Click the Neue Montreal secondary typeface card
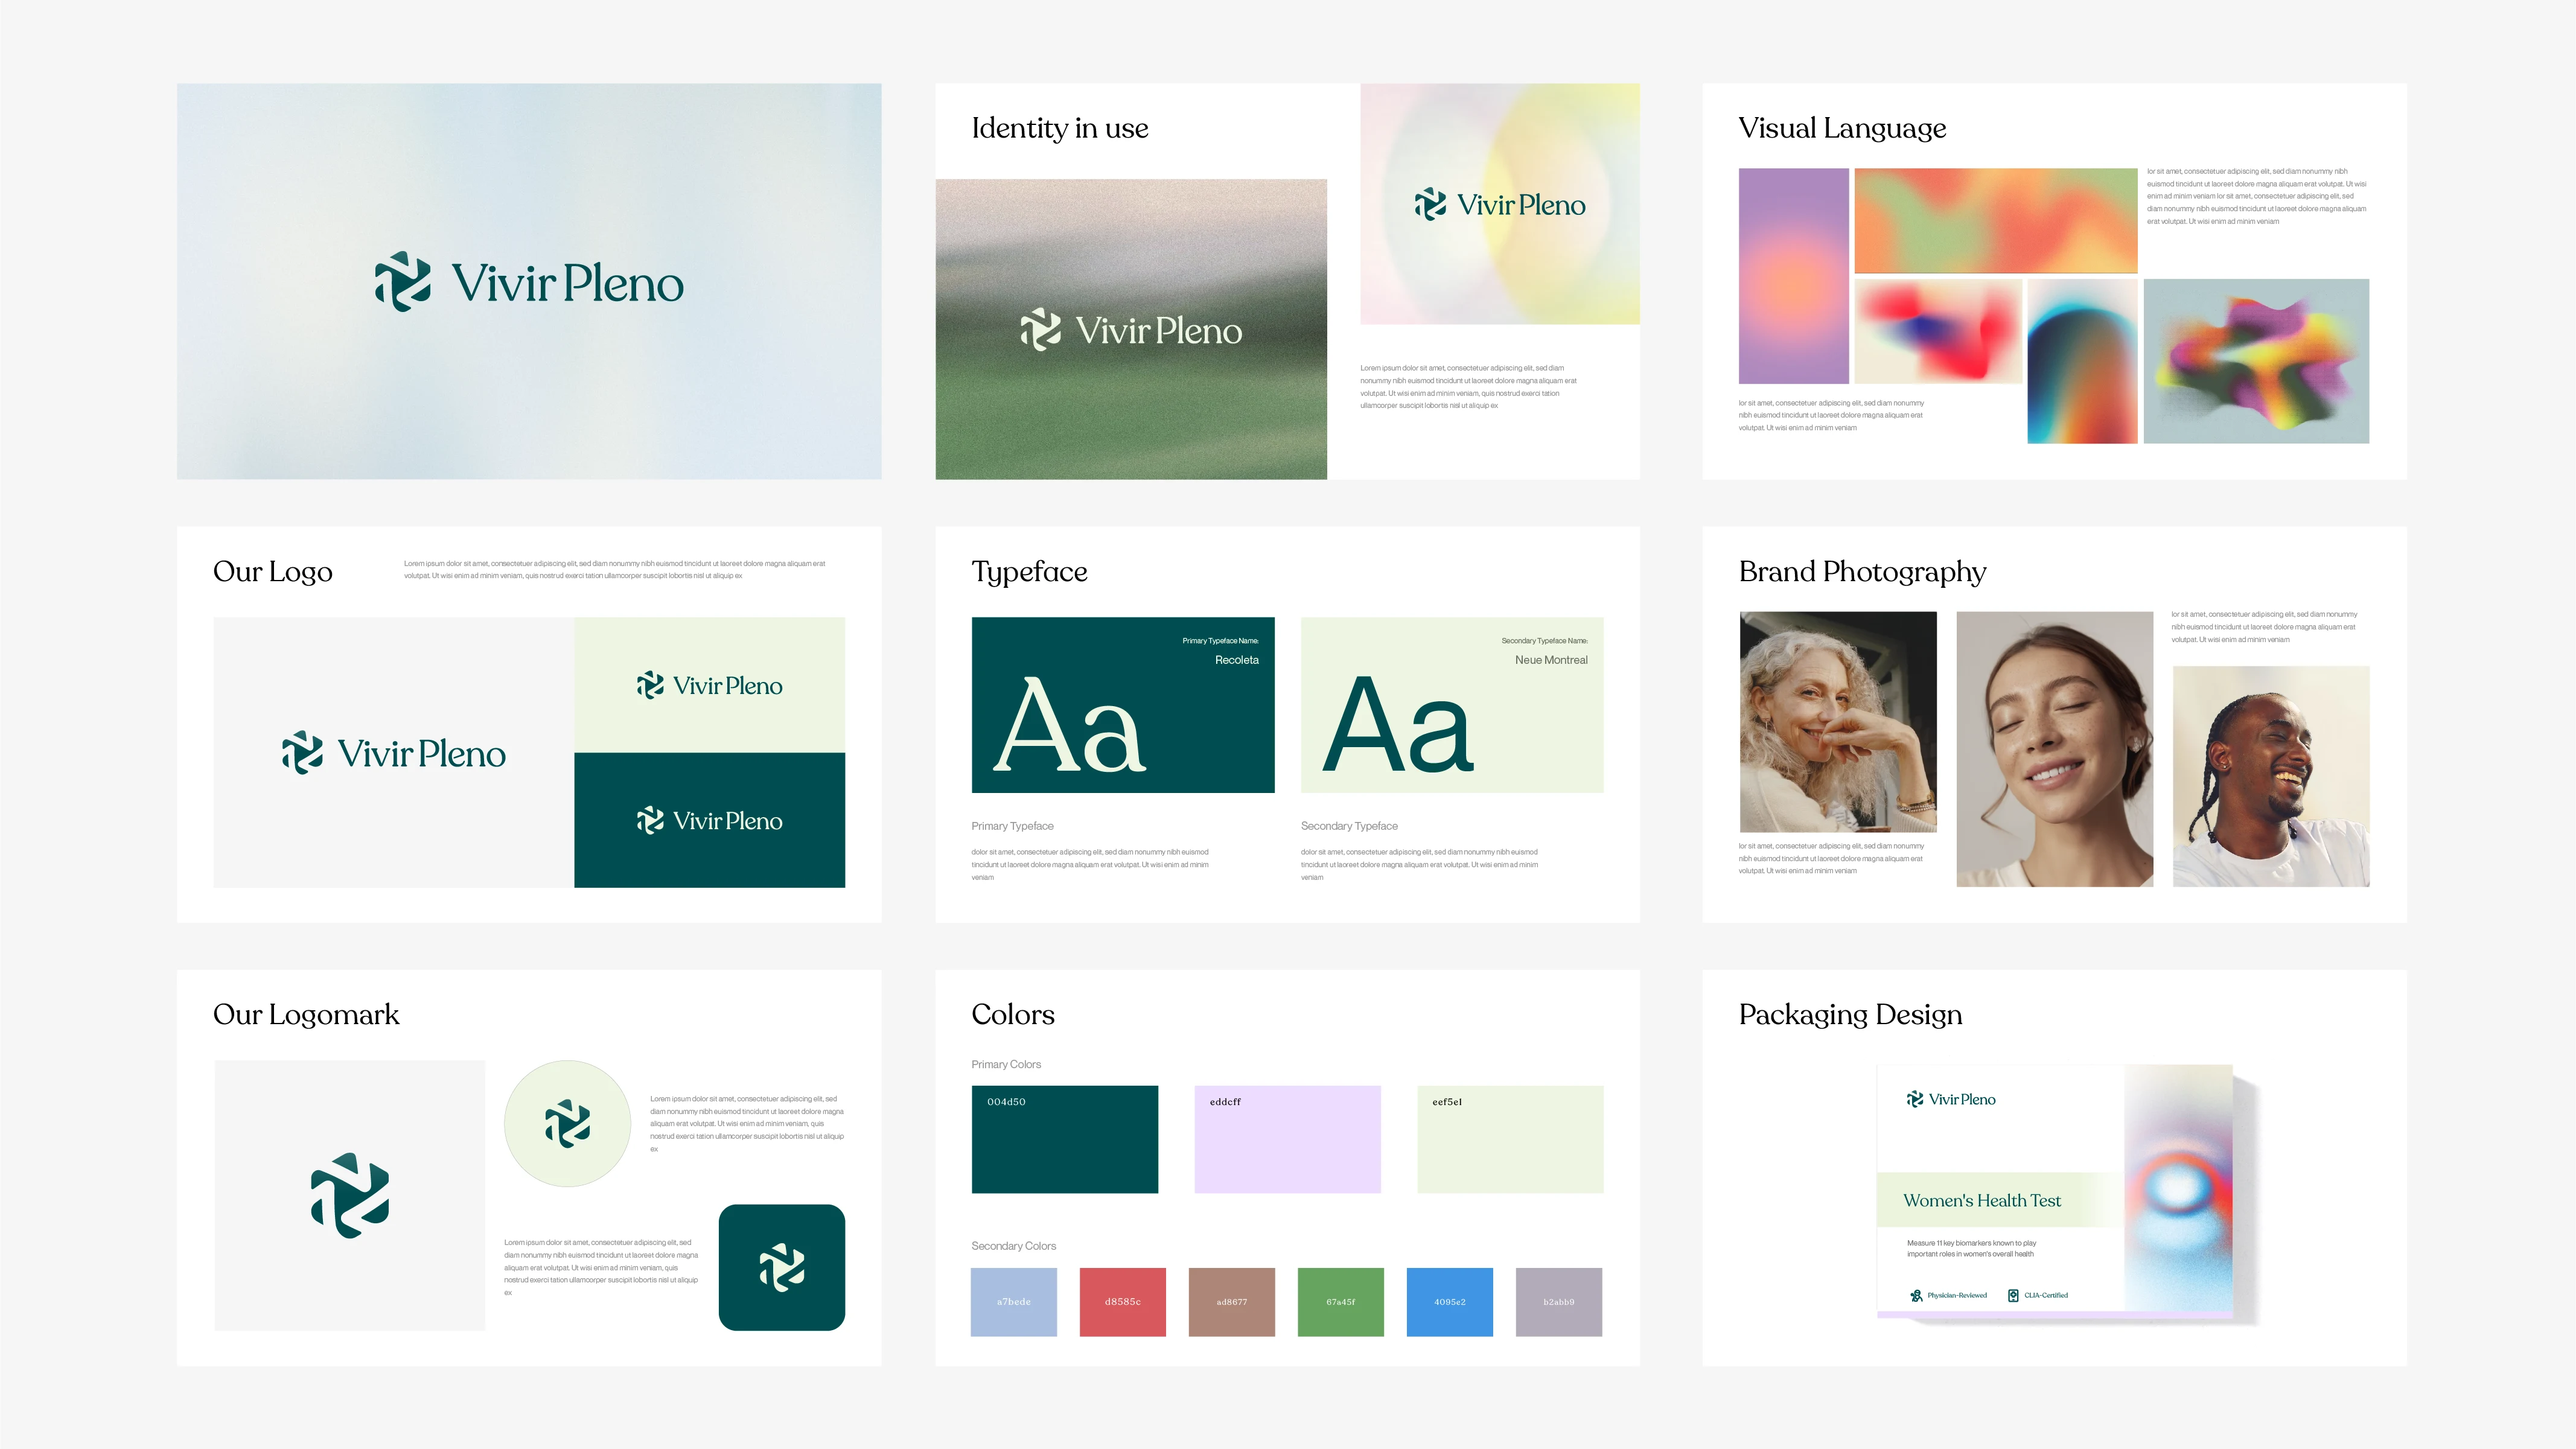The height and width of the screenshot is (1449, 2576). (1451, 705)
